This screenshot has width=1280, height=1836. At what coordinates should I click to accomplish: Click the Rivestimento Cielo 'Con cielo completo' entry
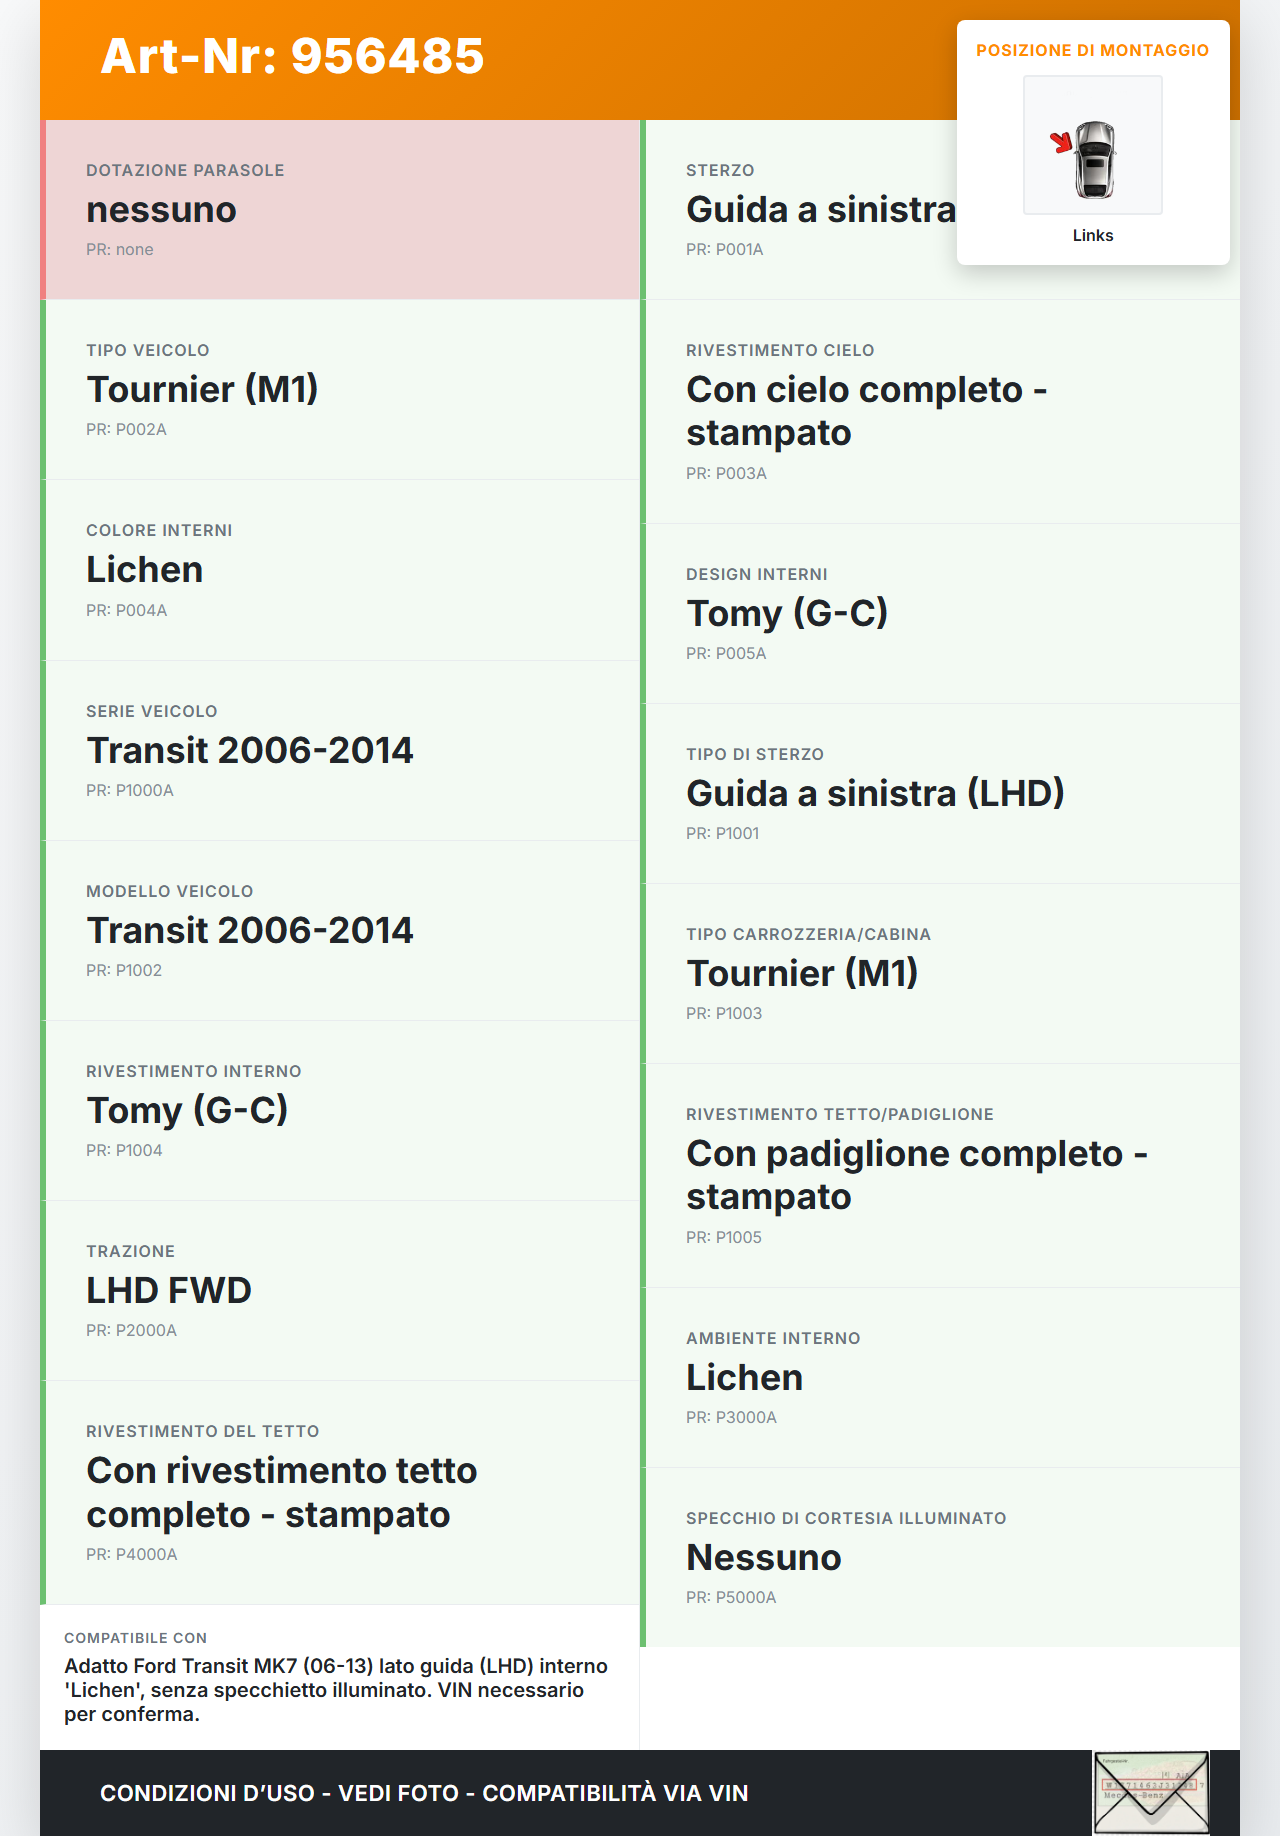[940, 411]
